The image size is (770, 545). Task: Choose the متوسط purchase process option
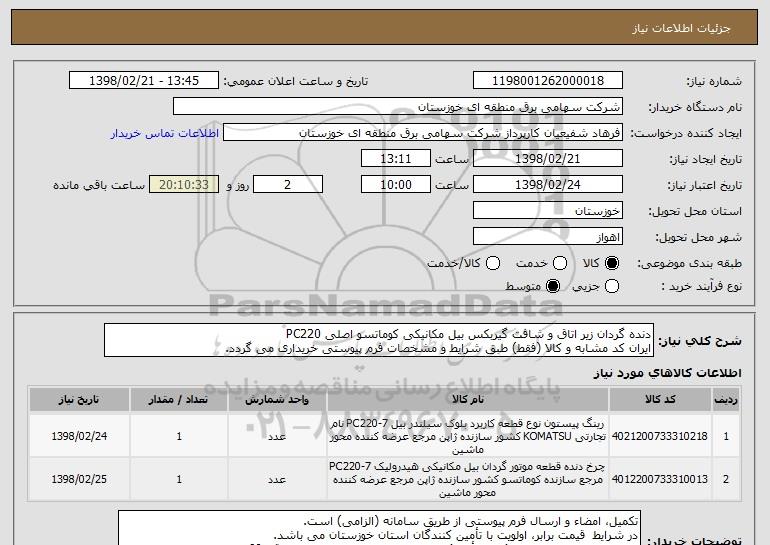(x=553, y=286)
